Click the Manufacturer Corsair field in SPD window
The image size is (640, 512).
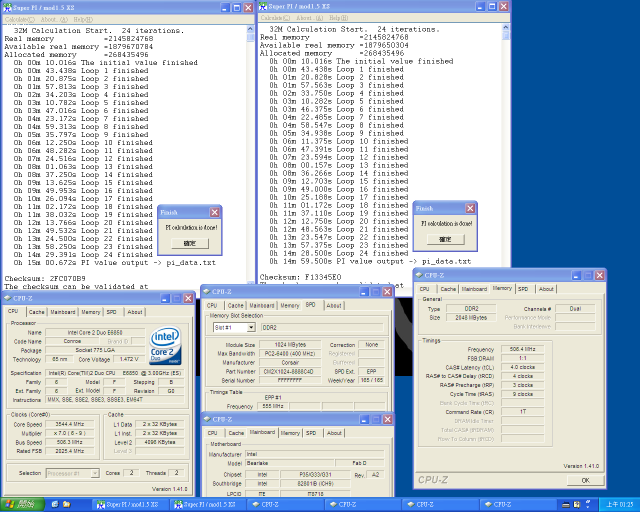click(x=288, y=363)
